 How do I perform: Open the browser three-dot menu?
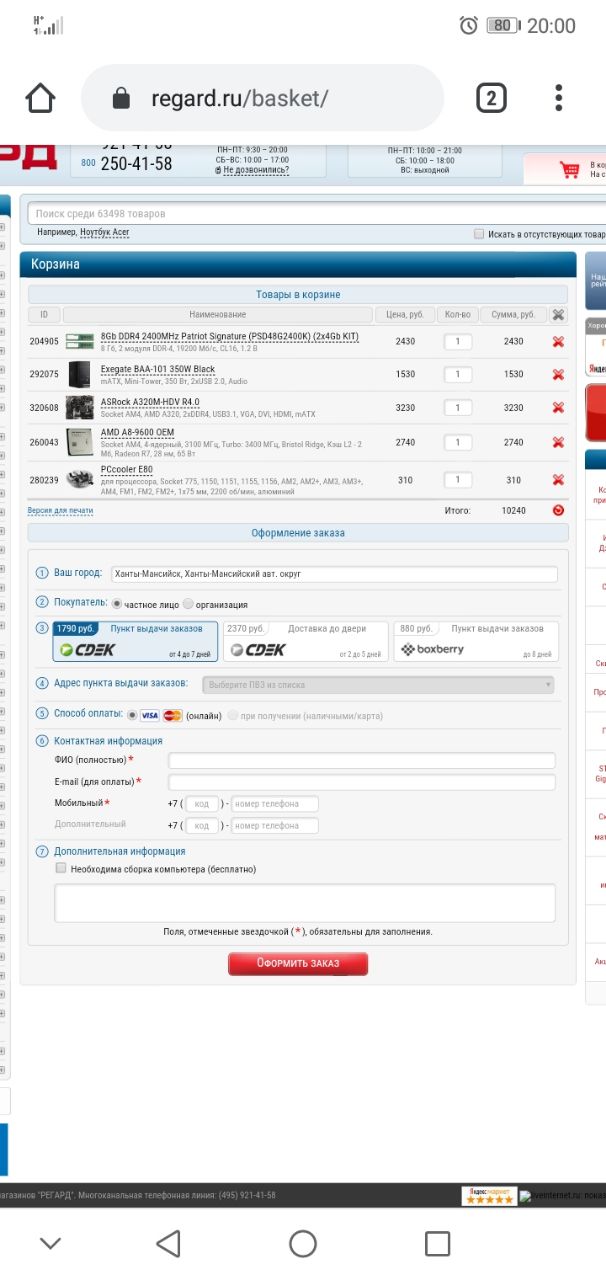pos(559,98)
